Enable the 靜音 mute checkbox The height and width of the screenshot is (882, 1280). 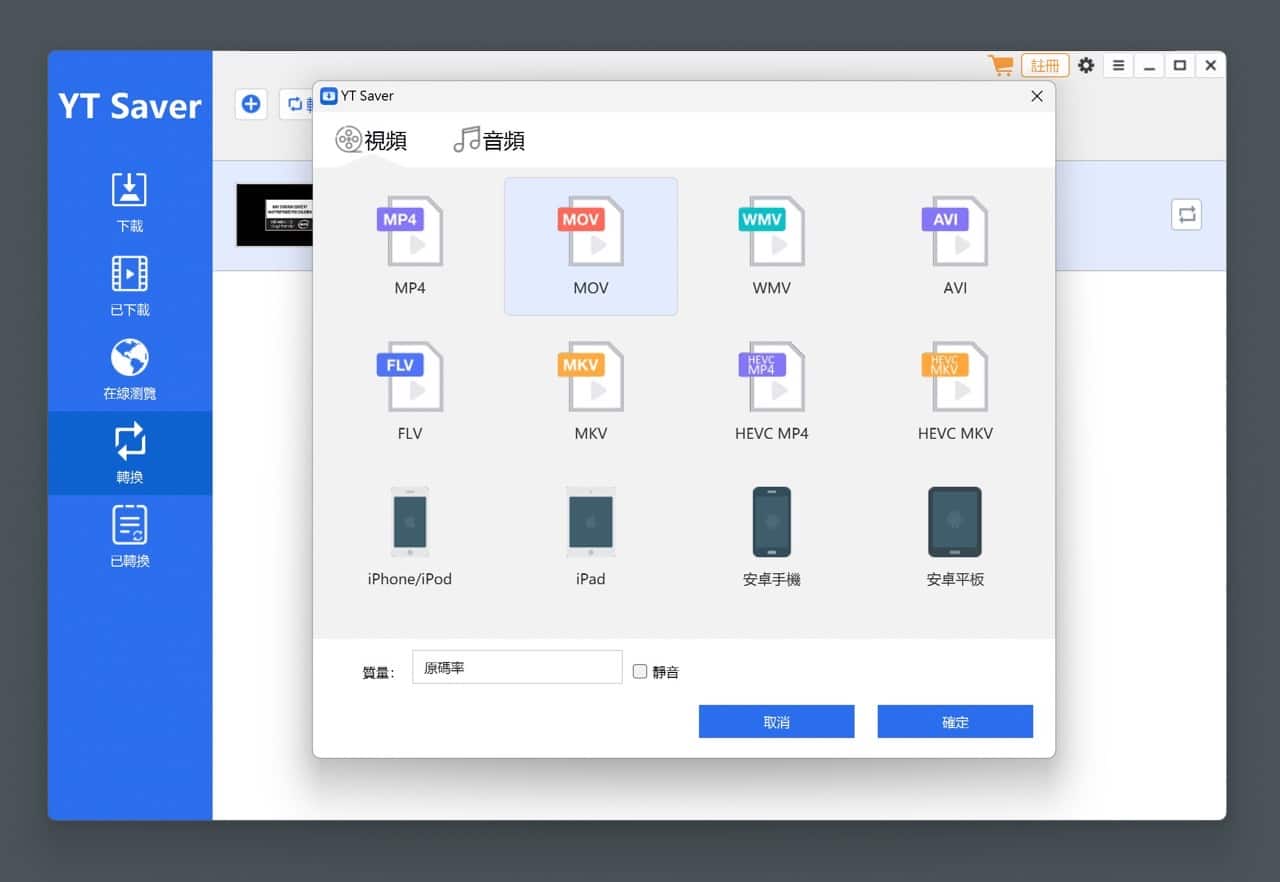[640, 671]
